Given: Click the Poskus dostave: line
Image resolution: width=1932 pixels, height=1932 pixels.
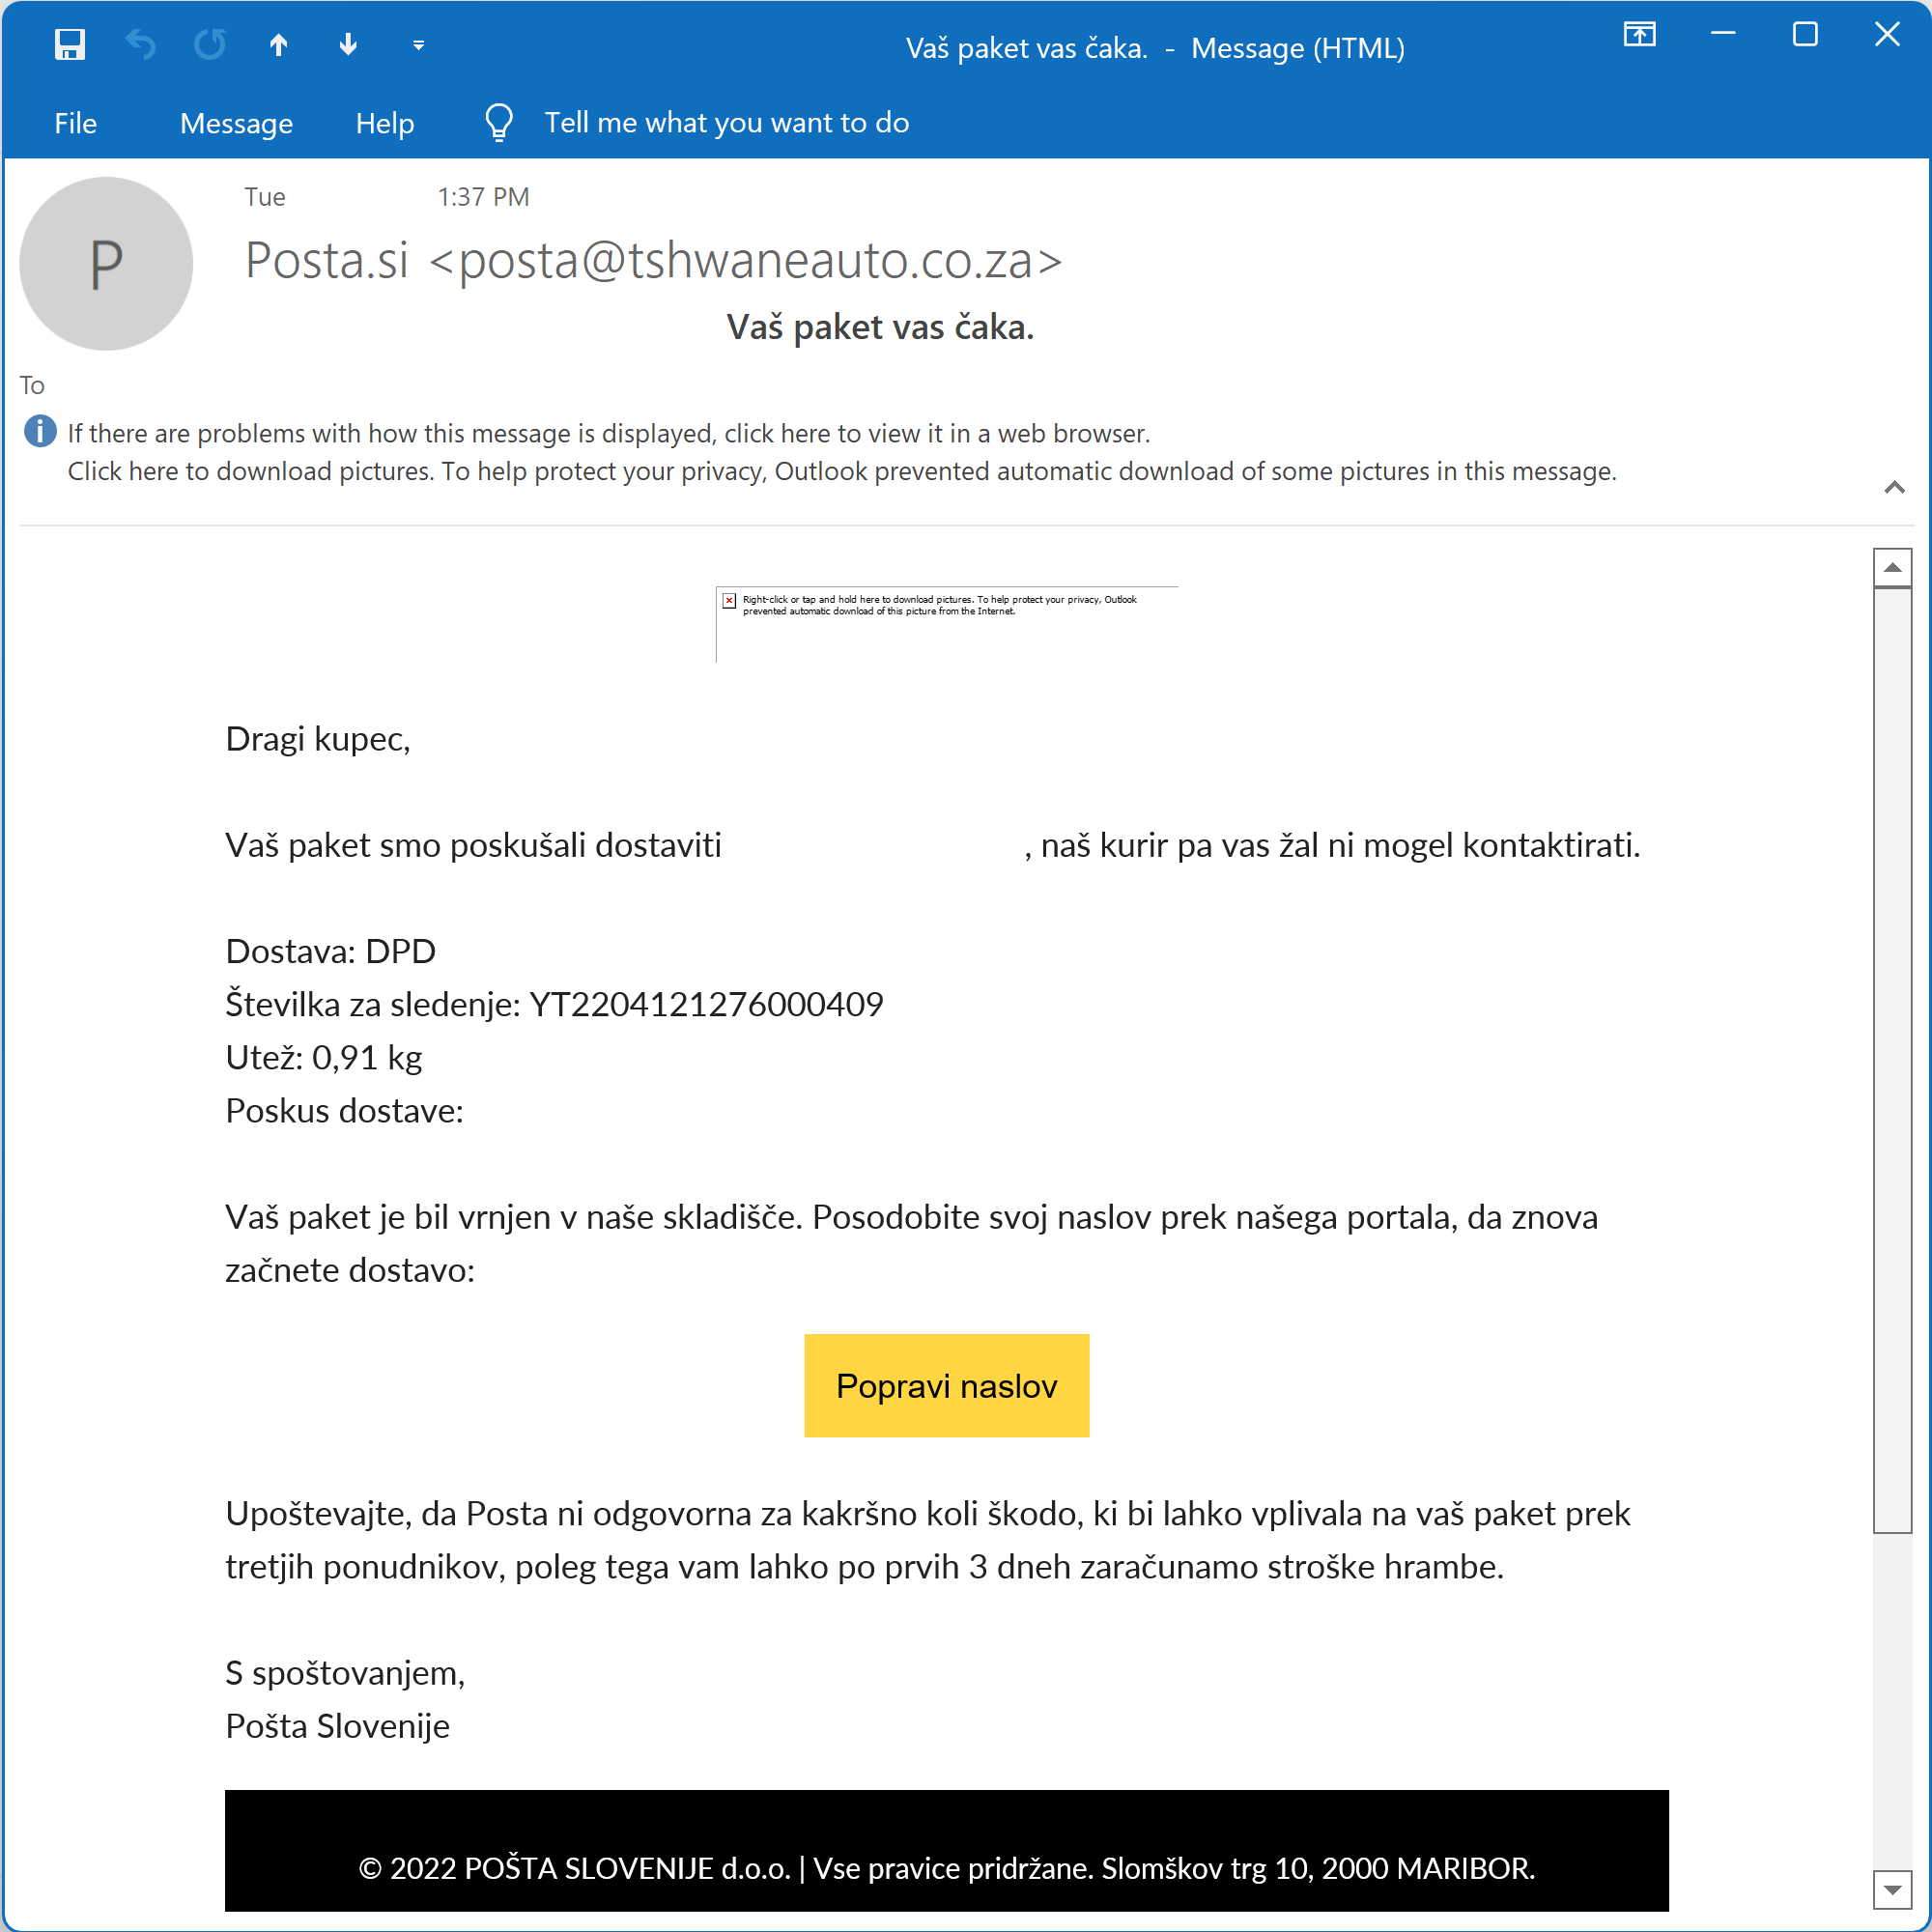Looking at the screenshot, I should 345,1111.
